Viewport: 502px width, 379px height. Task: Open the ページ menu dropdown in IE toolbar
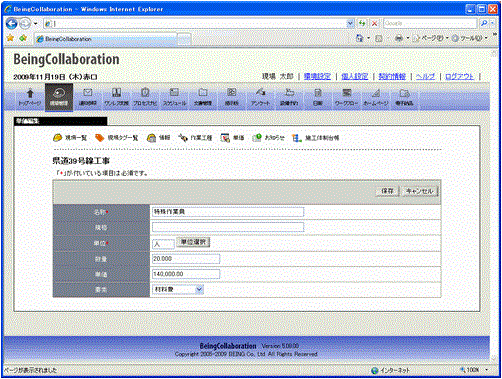click(x=430, y=38)
